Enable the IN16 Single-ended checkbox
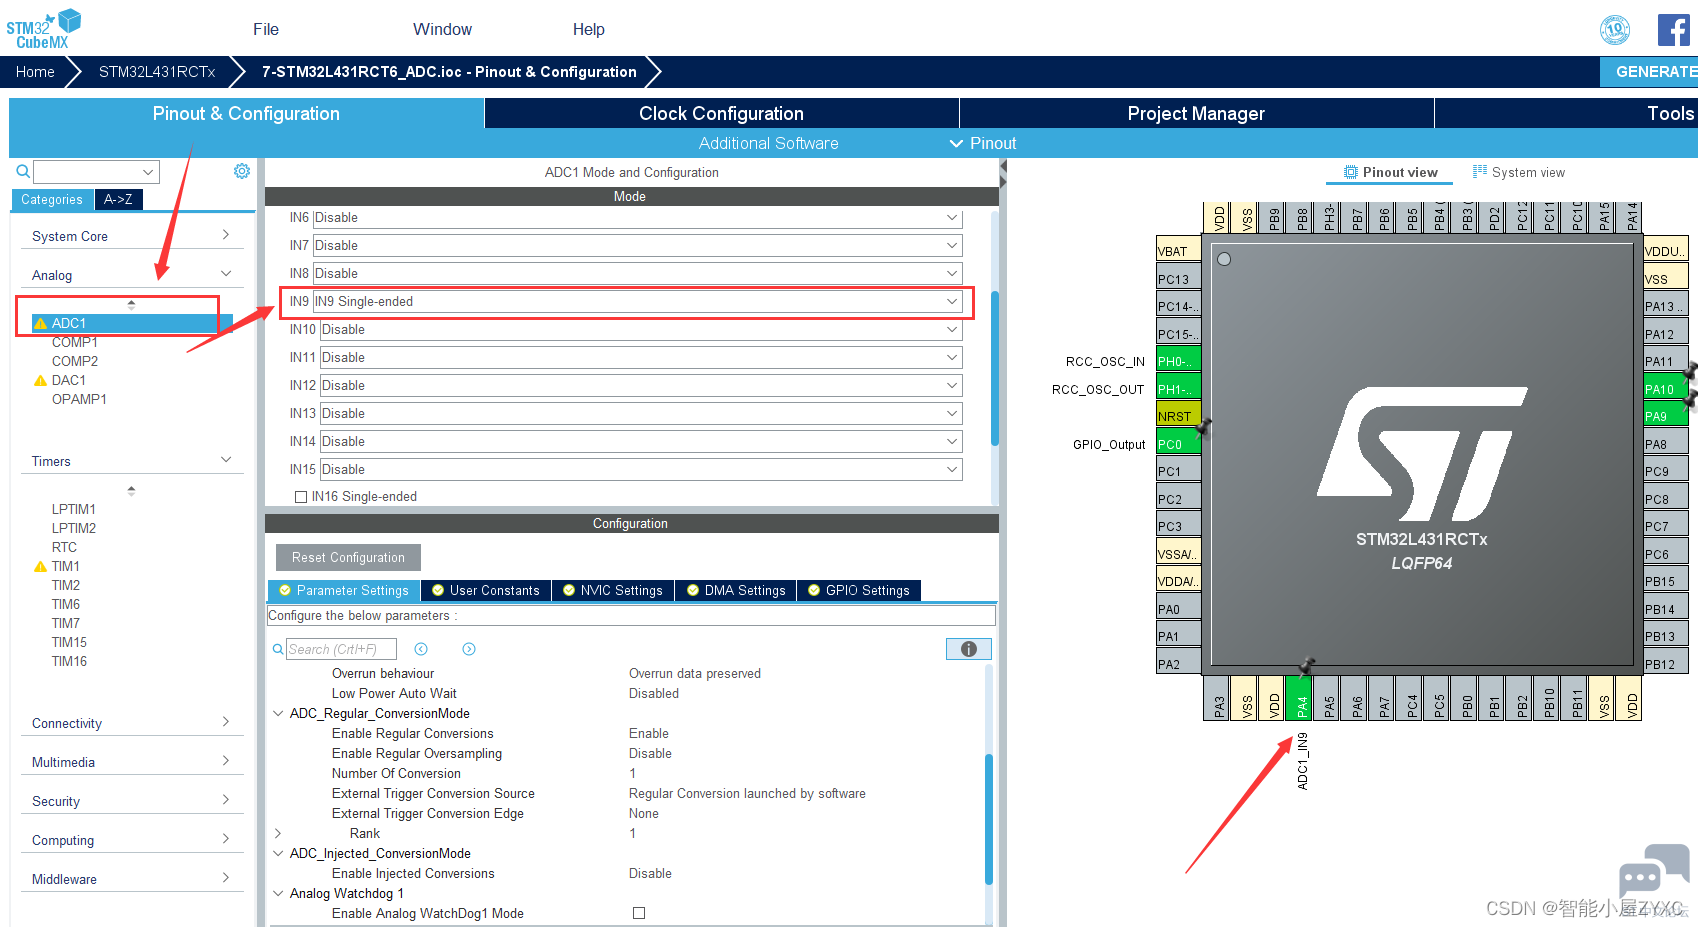1698x927 pixels. coord(301,496)
